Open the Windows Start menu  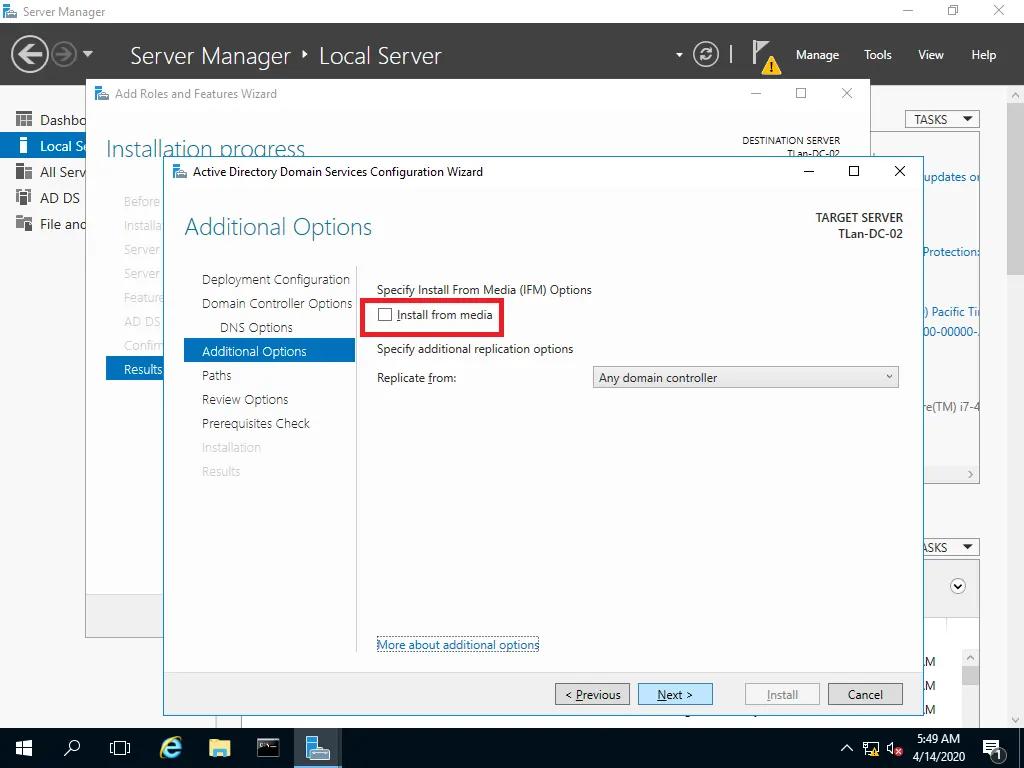click(x=24, y=748)
